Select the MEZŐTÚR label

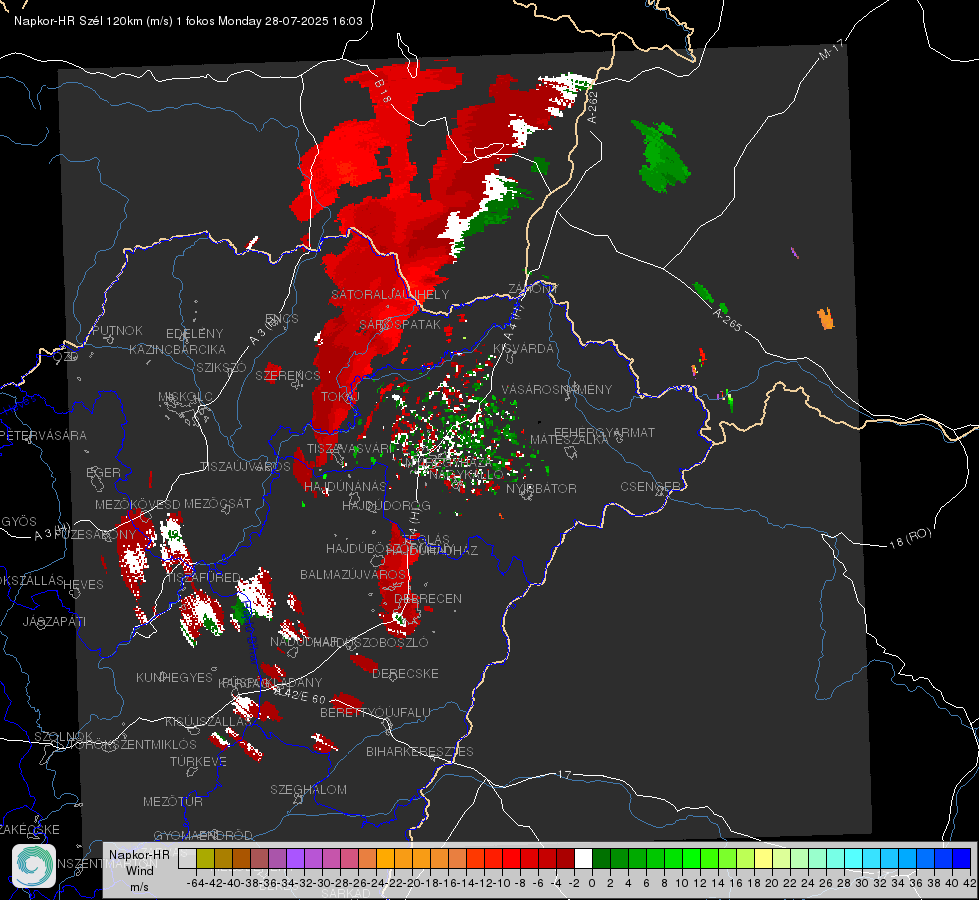coord(173,801)
